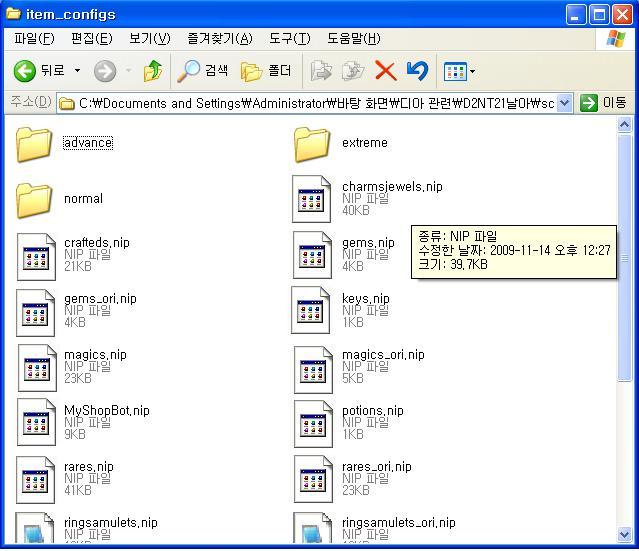This screenshot has height=551, width=639.
Task: Select the MyShopBot.nip file icon
Action: (x=36, y=422)
